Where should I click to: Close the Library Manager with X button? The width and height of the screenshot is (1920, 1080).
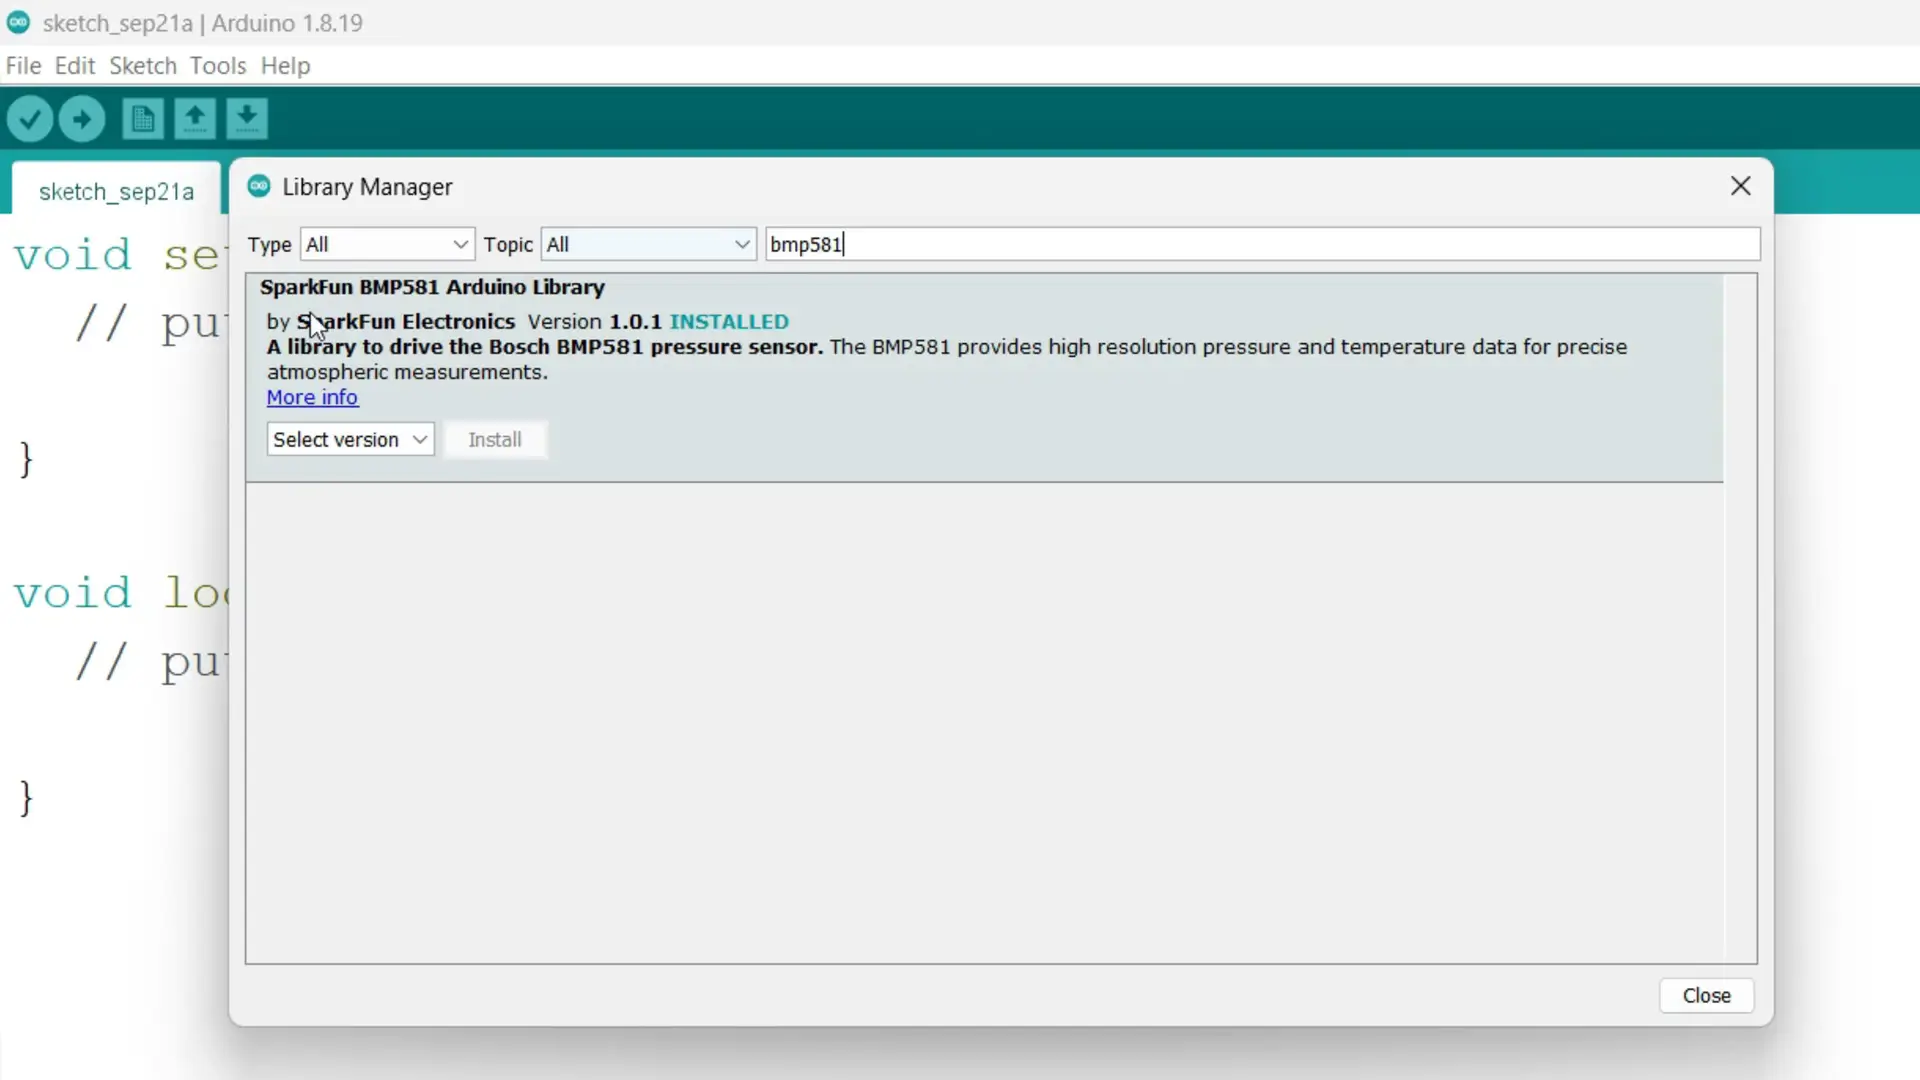1740,186
